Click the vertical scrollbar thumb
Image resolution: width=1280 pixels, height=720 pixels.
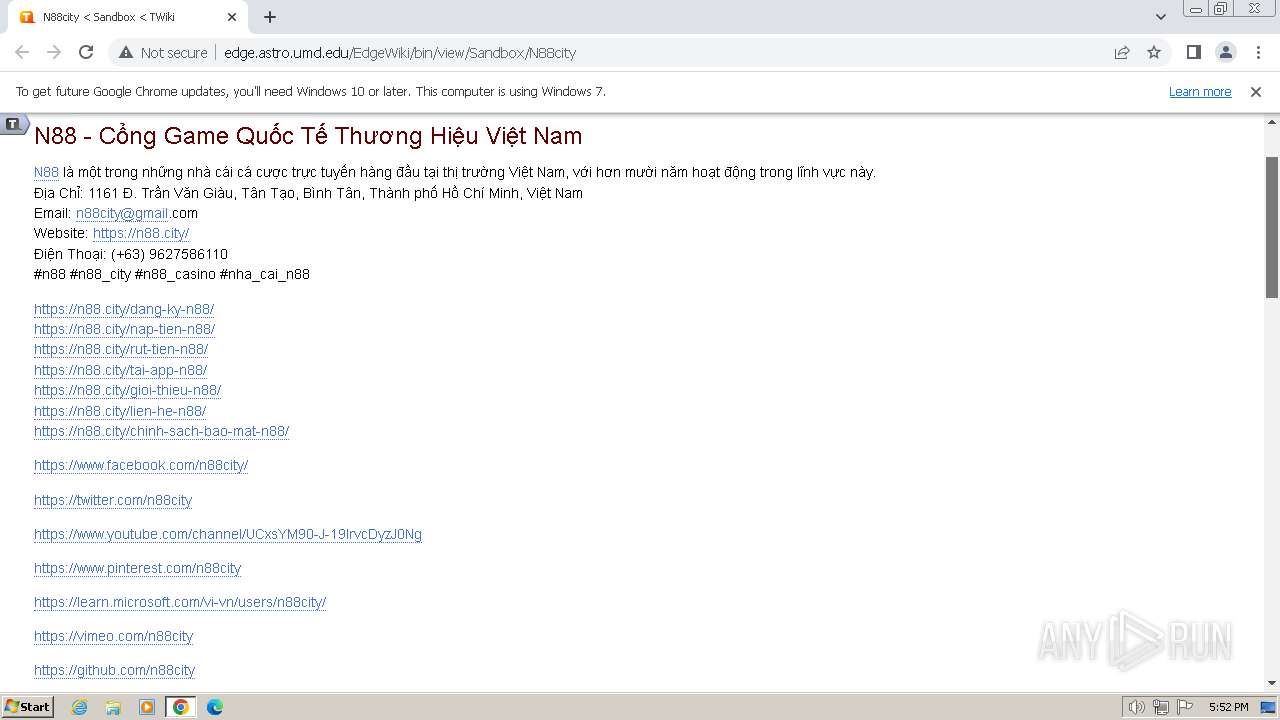[1272, 227]
